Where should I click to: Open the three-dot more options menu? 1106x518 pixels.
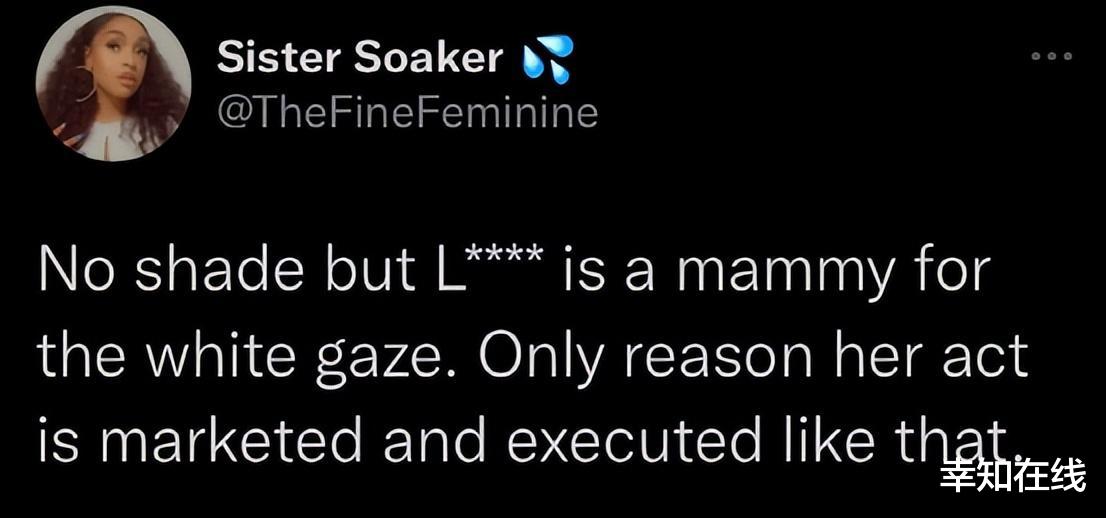click(1052, 56)
